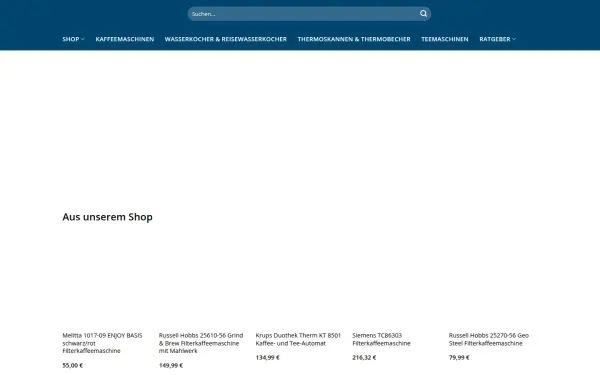Open Krups Duothek Therm KT 8501 link
Viewport: 600px width, 375px height.
pyautogui.click(x=298, y=339)
